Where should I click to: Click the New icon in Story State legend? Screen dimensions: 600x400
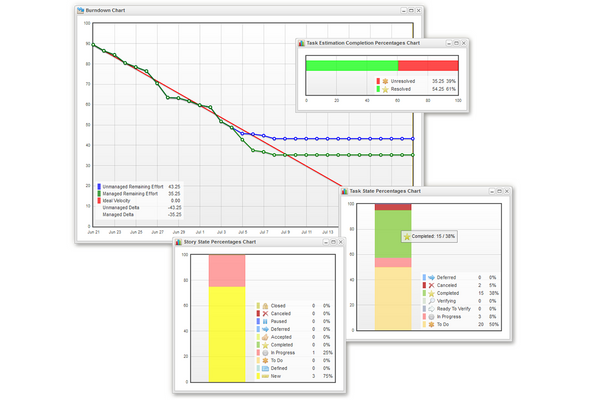265,376
